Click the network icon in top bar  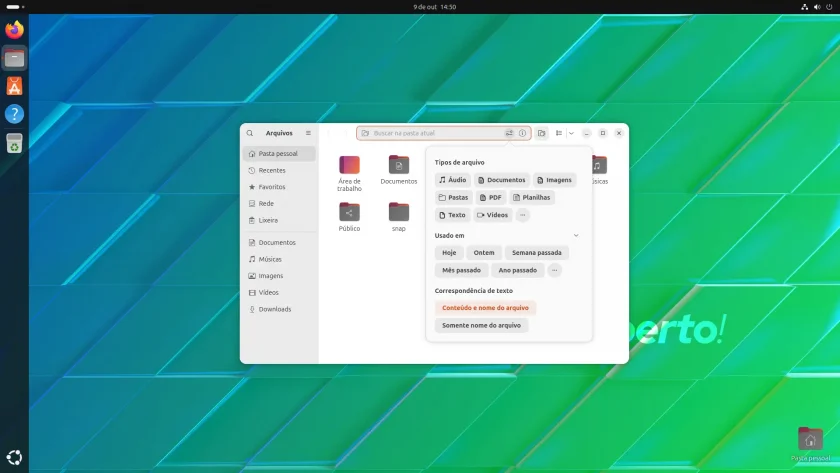805,7
